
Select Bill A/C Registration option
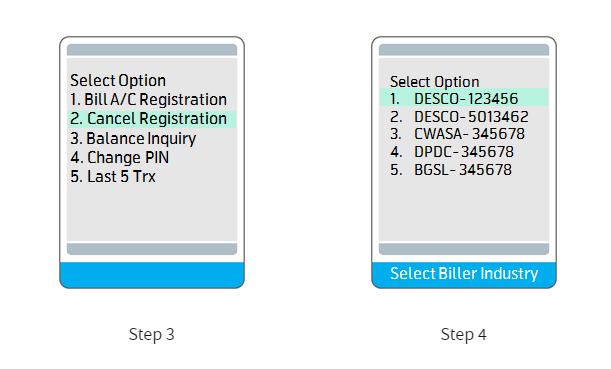[148, 99]
